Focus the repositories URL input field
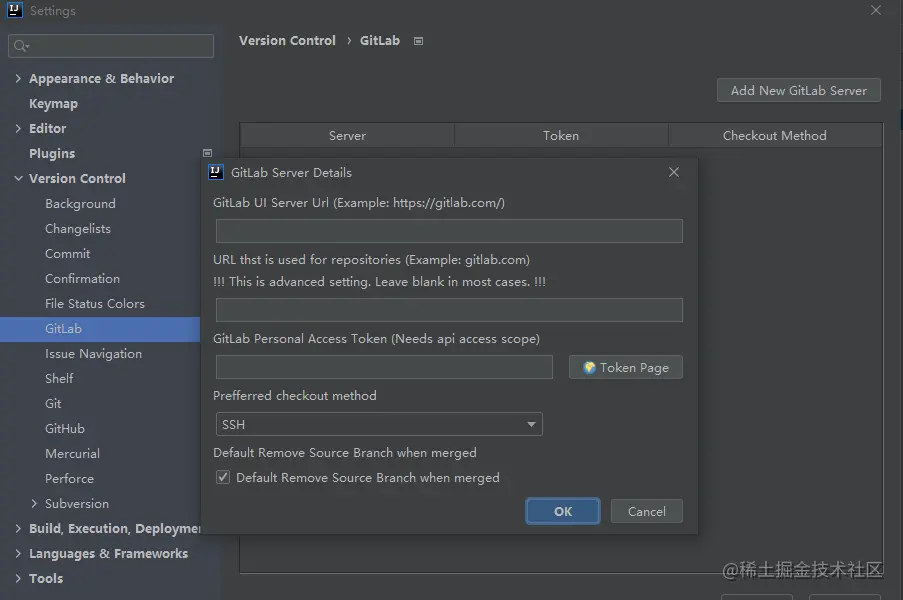 click(x=449, y=310)
